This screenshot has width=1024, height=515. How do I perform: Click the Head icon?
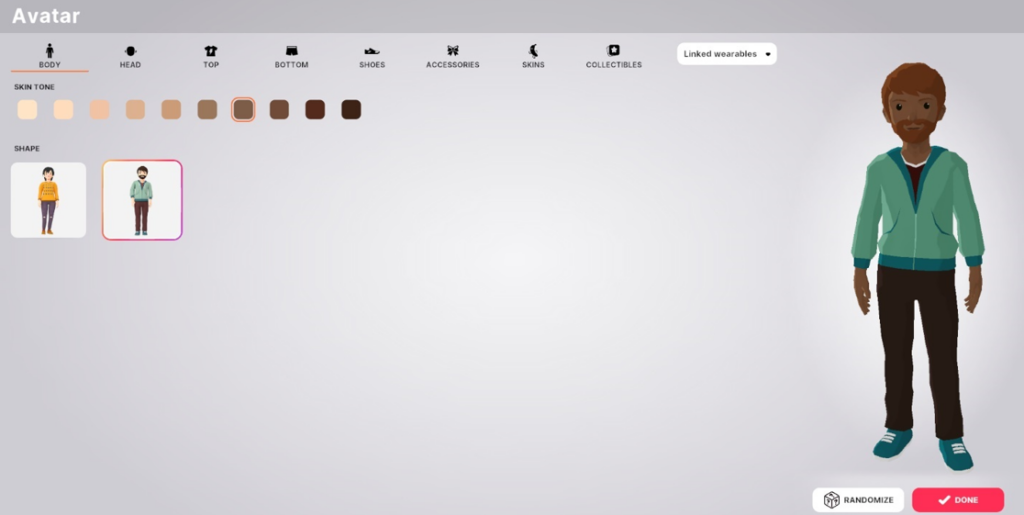(x=130, y=51)
